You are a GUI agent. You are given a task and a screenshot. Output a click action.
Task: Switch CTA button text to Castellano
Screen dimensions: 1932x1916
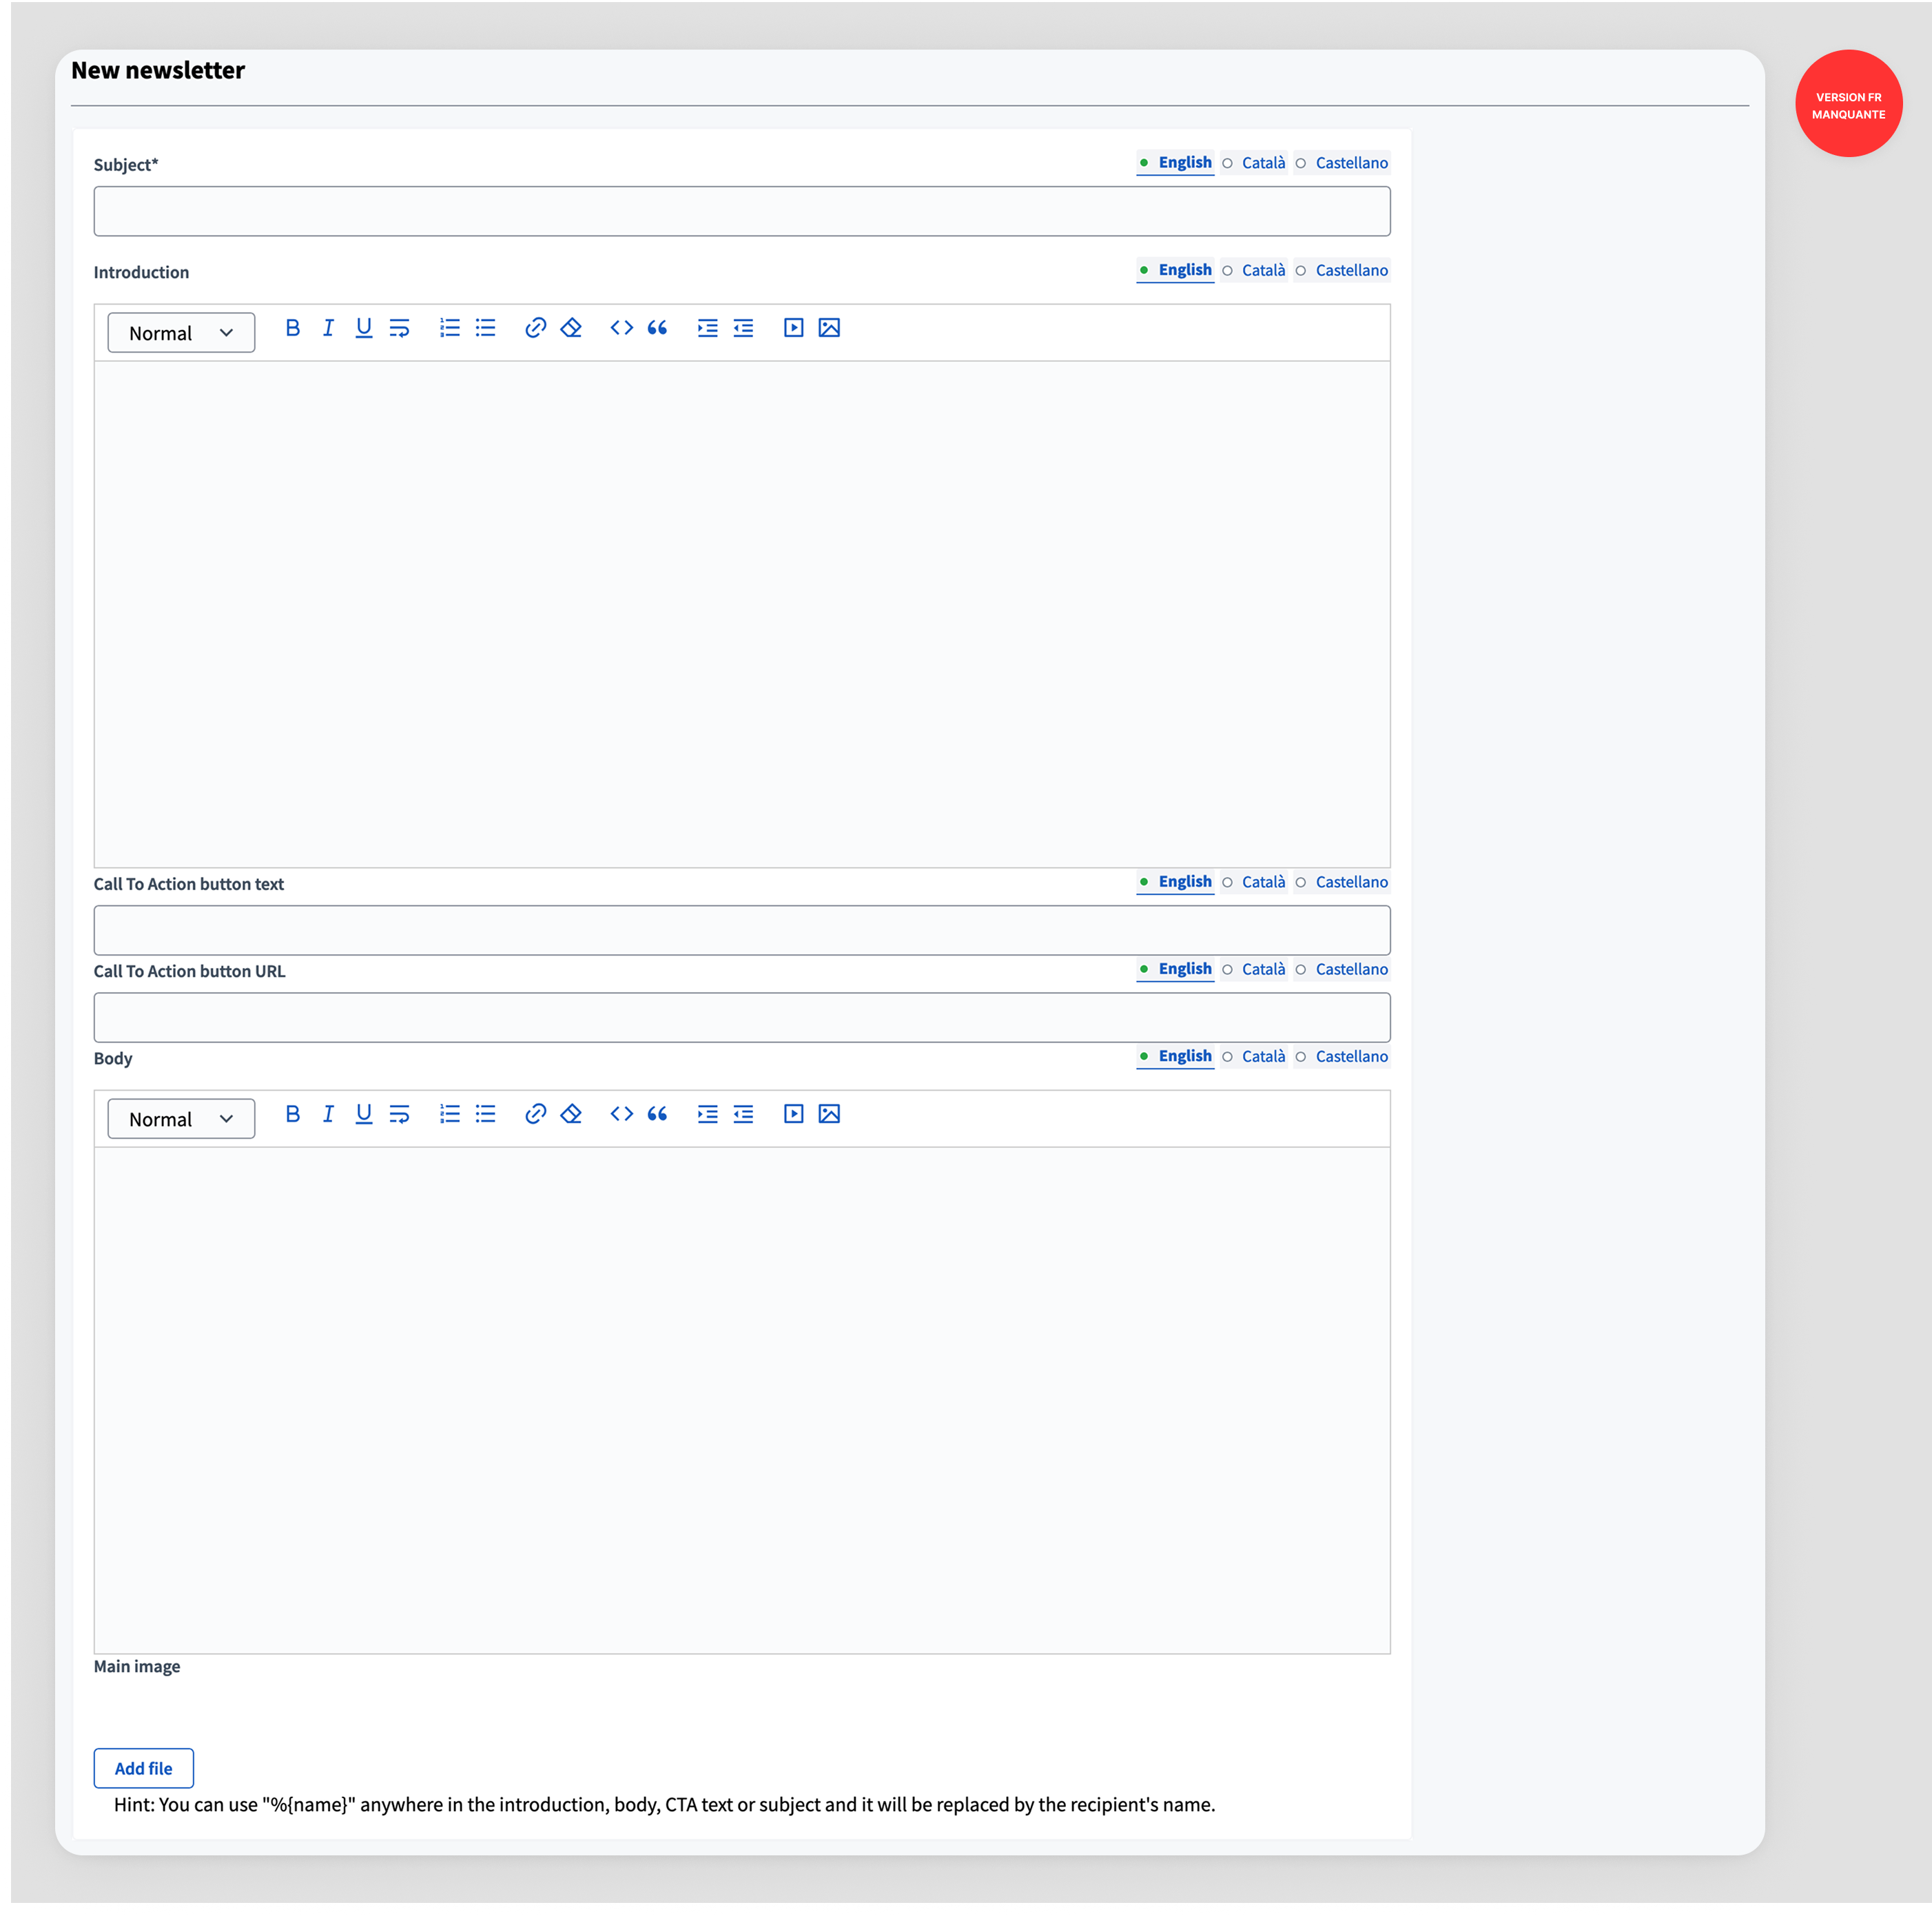pos(1342,882)
